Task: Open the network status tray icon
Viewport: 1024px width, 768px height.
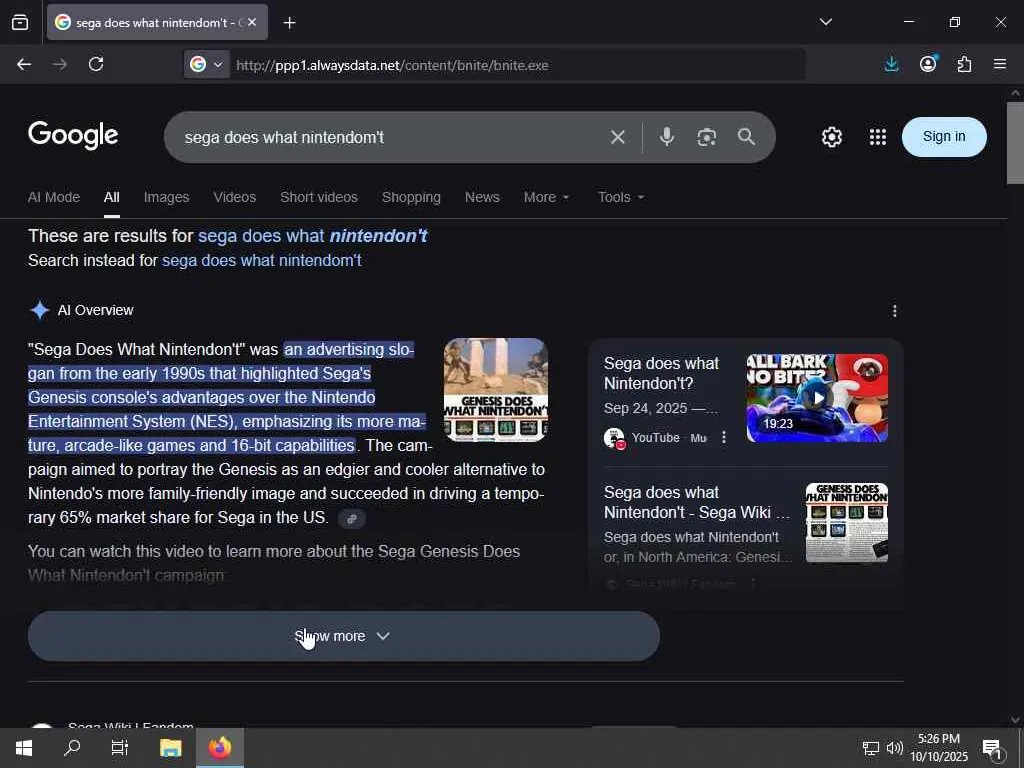Action: (x=871, y=748)
